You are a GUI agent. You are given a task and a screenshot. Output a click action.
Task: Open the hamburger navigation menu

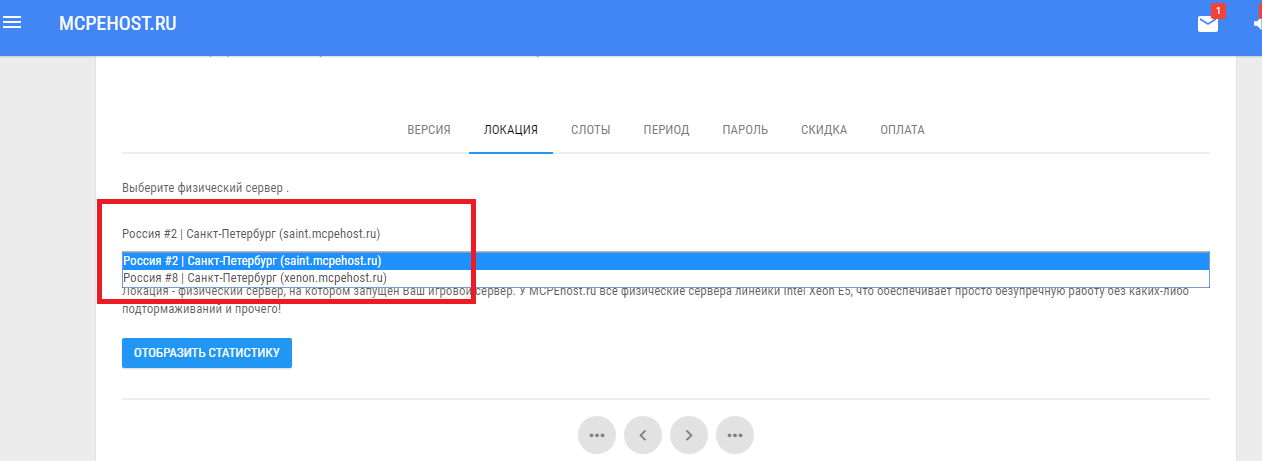[x=12, y=22]
